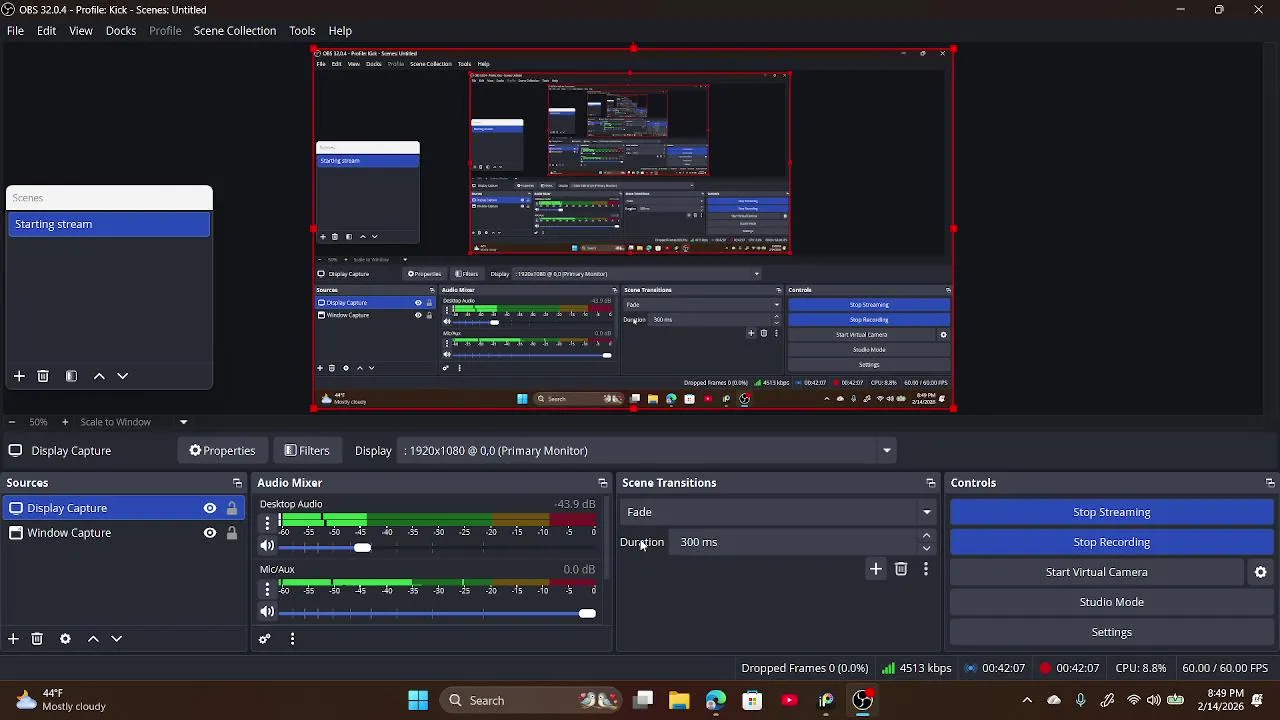Remove selected source using trash icon
This screenshot has width=1280, height=720.
pos(37,639)
